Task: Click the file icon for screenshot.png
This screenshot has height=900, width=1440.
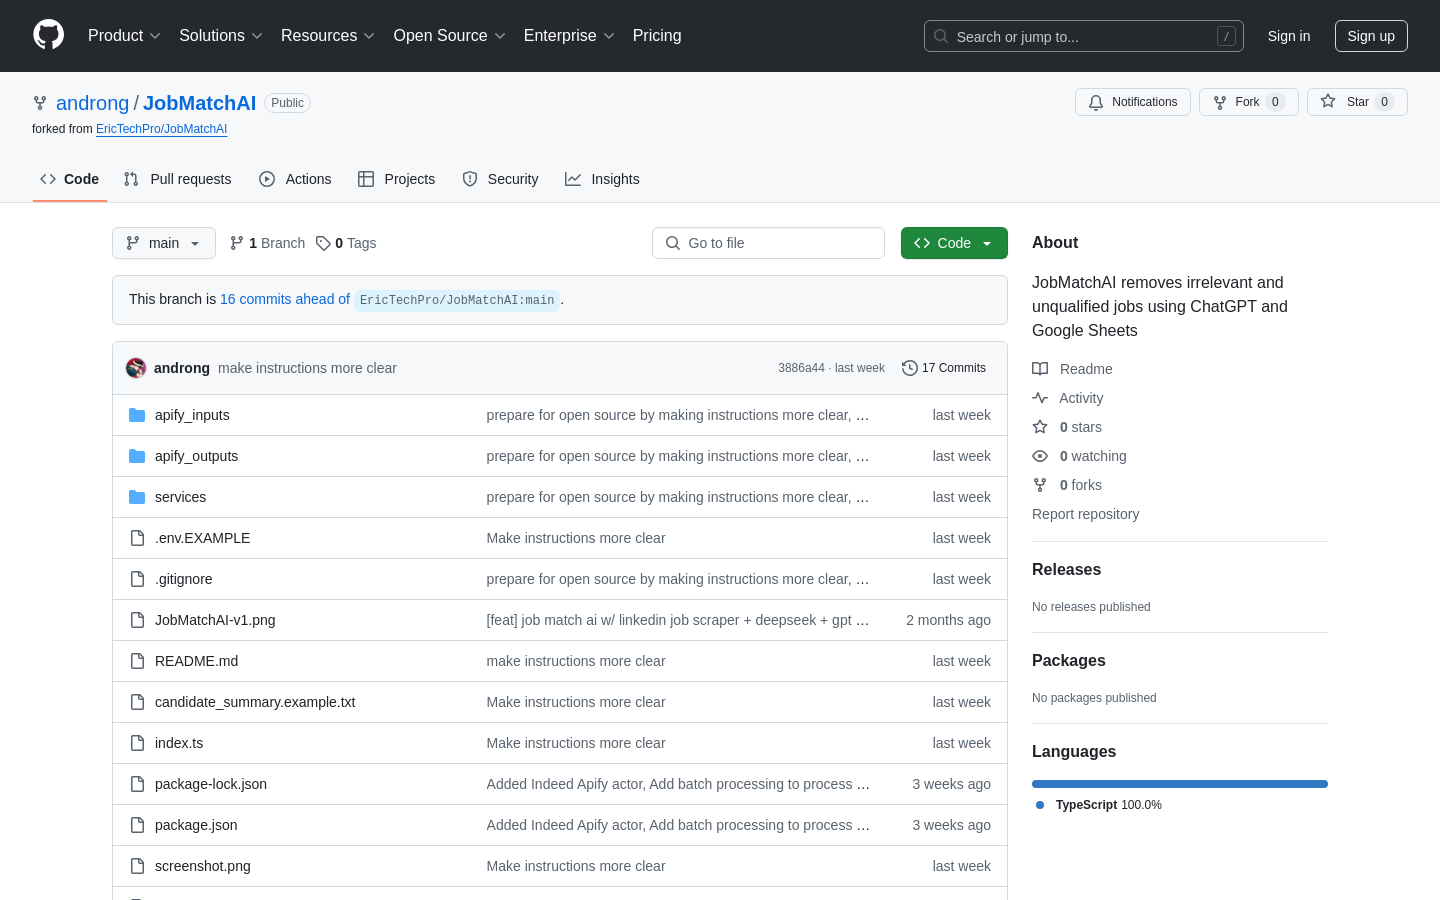Action: coord(137,866)
